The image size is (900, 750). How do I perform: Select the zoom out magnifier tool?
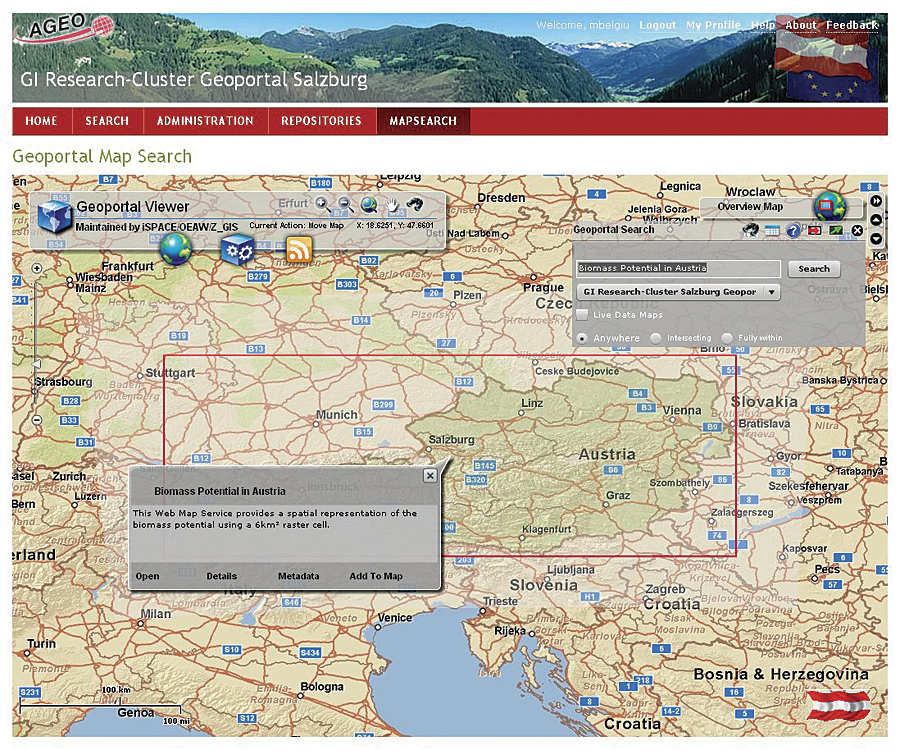[345, 204]
